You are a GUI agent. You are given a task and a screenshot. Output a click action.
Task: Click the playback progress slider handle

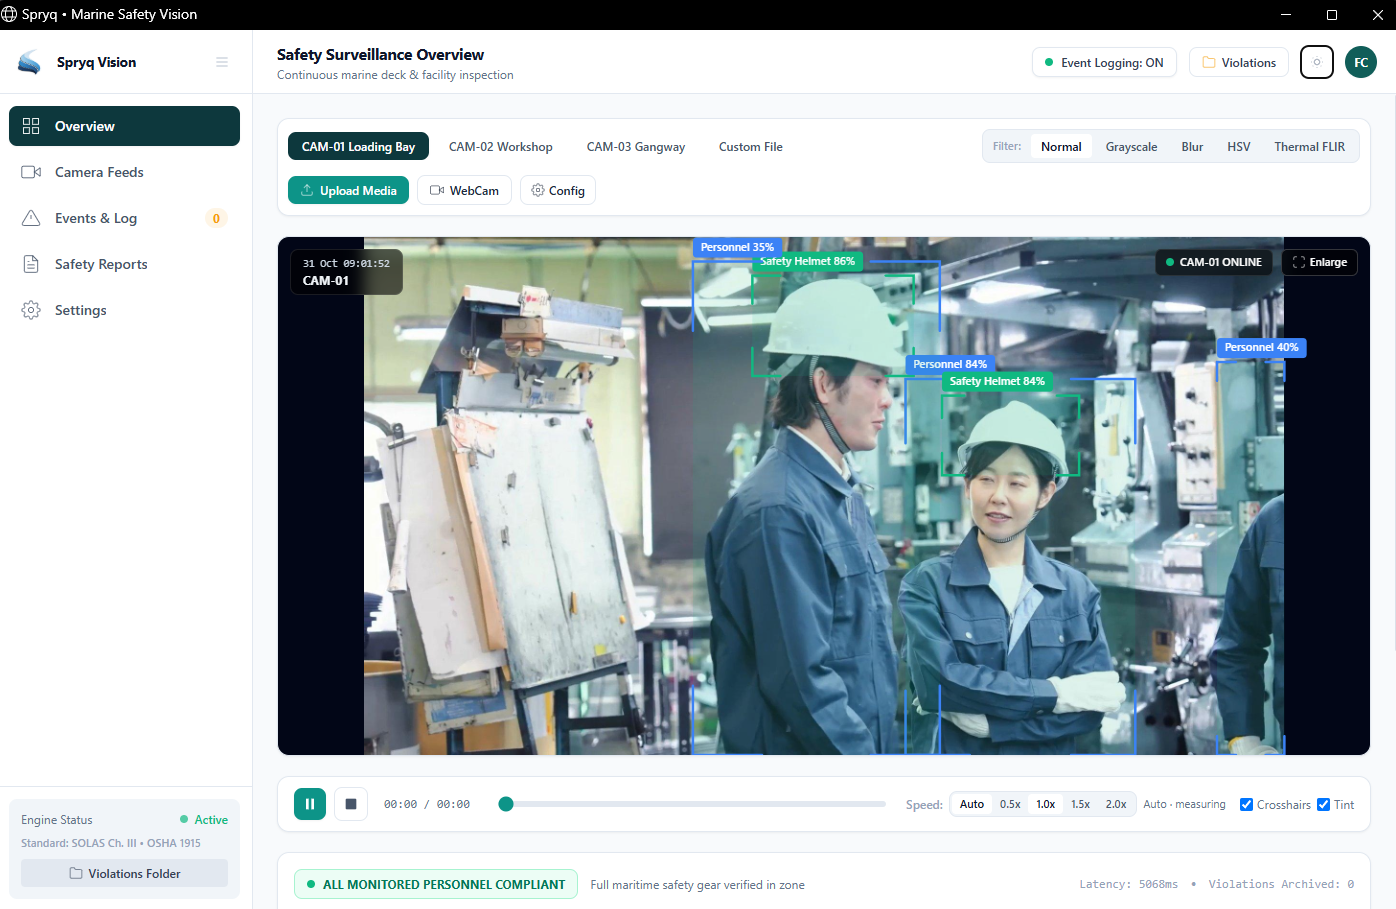coord(506,804)
